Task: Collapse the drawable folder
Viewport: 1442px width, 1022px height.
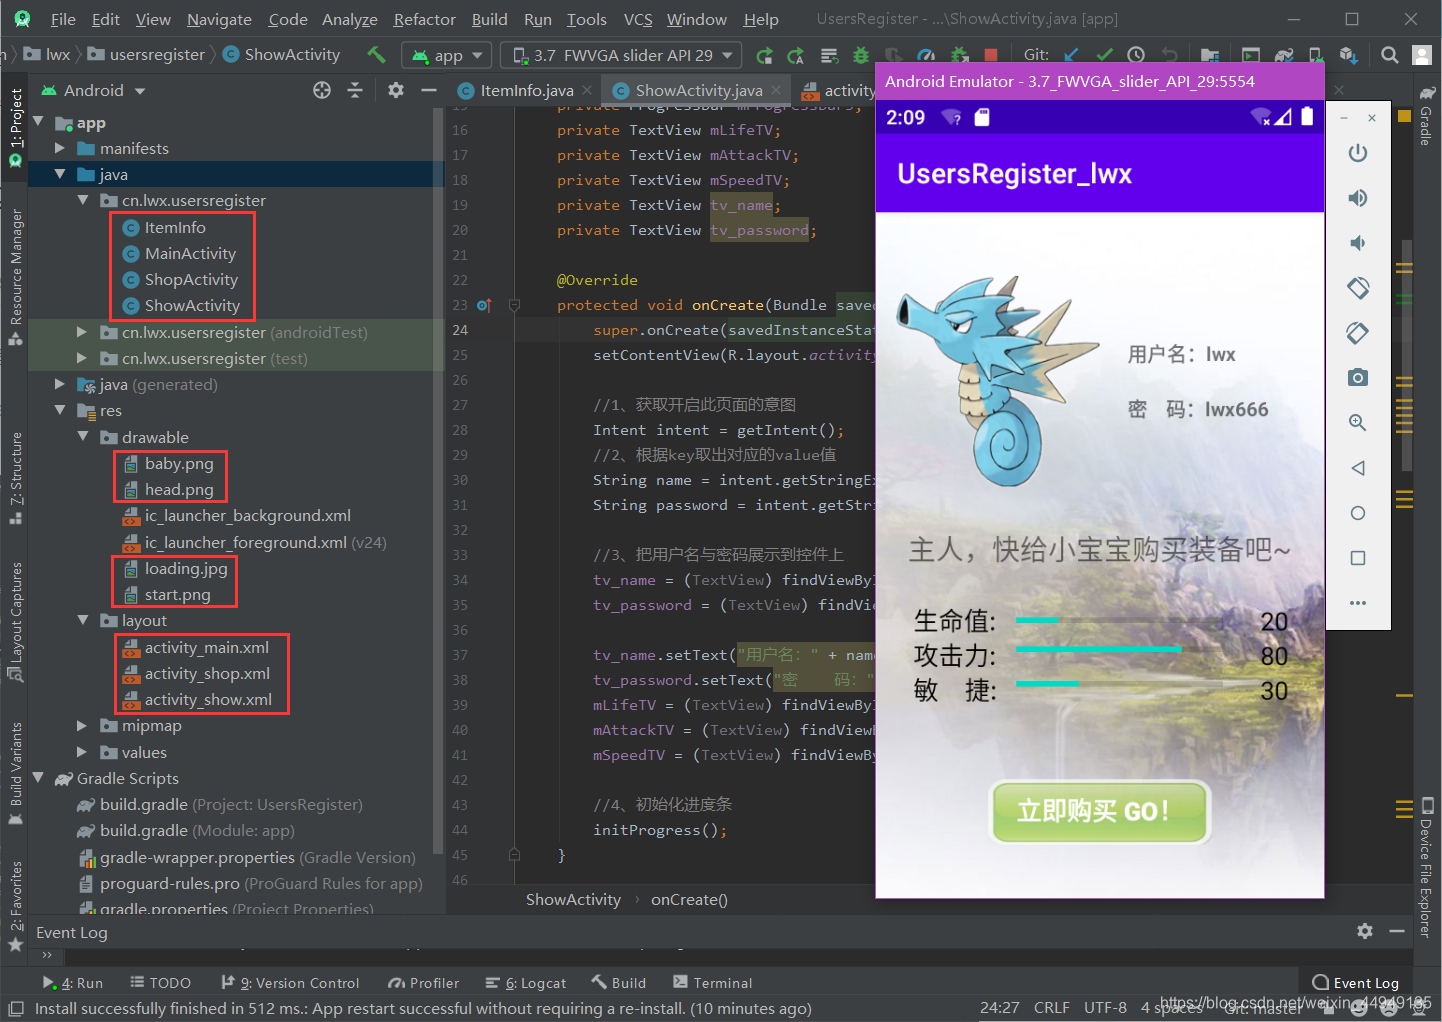Action: pyautogui.click(x=83, y=437)
